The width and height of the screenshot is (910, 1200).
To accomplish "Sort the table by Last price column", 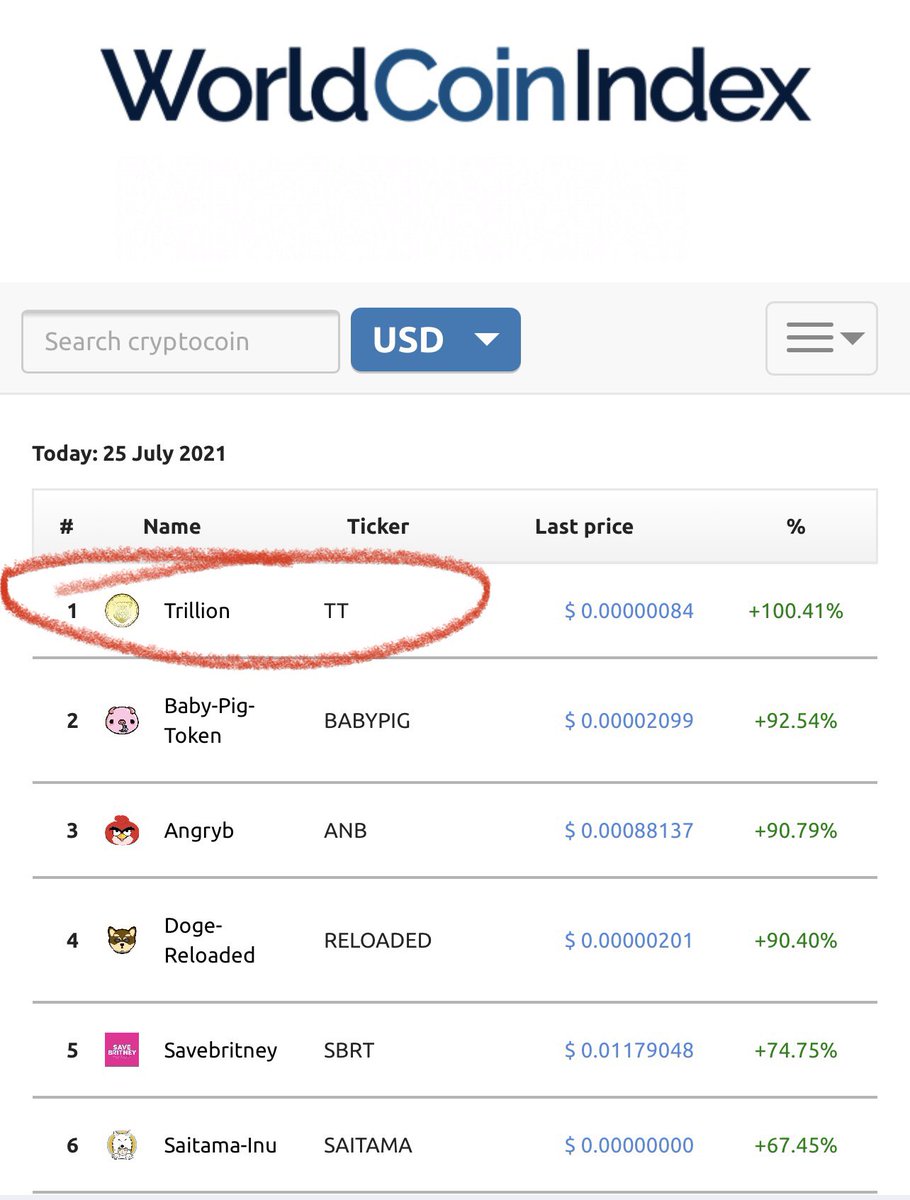I will tap(583, 526).
